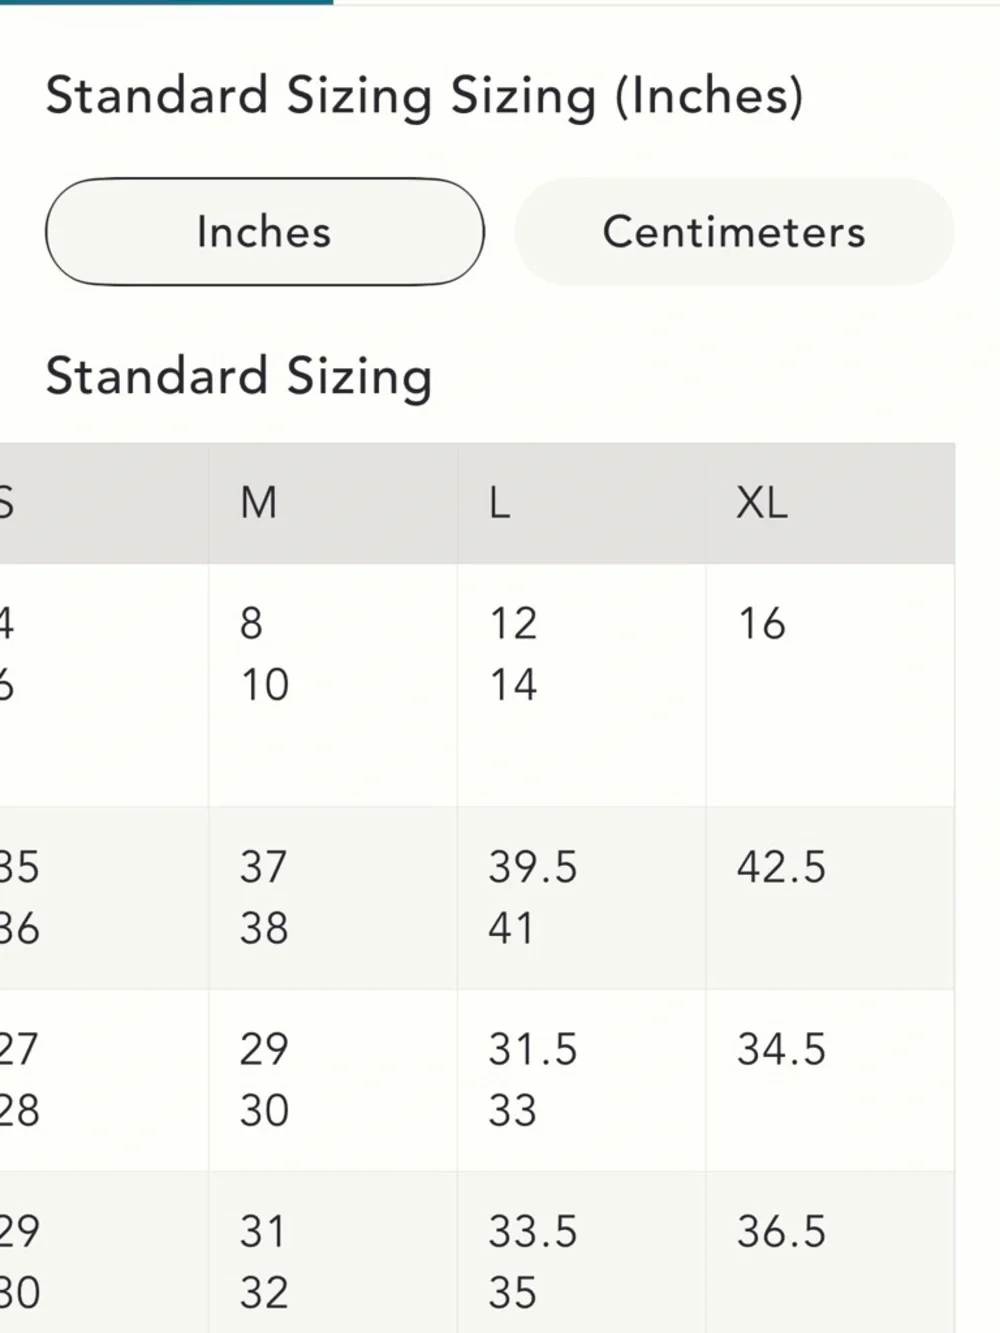Switch units to Inches
The height and width of the screenshot is (1333, 1000).
coord(265,232)
